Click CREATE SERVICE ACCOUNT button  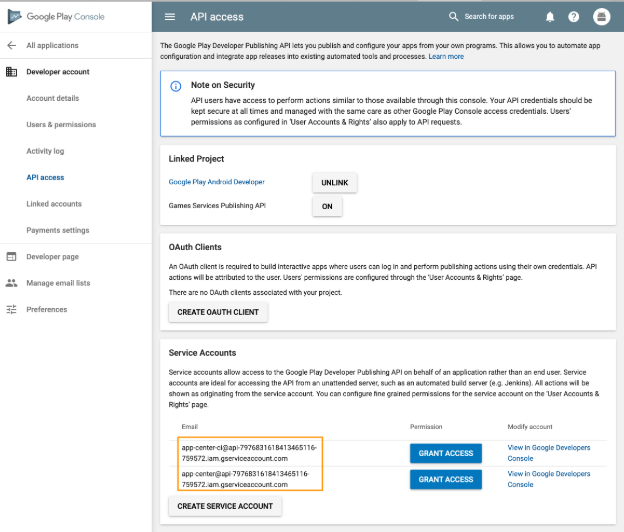(x=225, y=506)
